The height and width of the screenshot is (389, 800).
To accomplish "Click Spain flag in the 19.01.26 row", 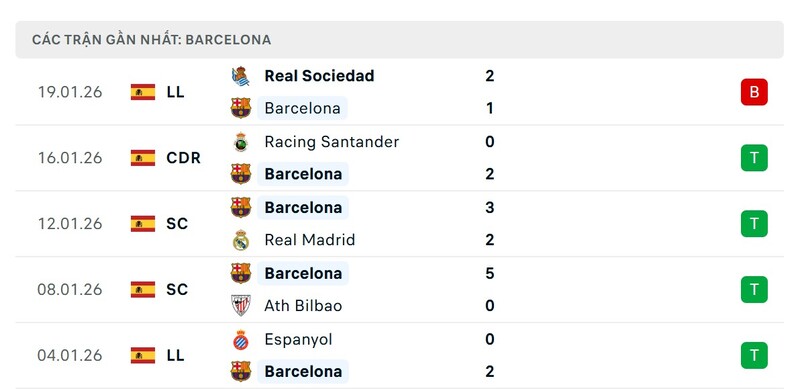I will pyautogui.click(x=143, y=92).
